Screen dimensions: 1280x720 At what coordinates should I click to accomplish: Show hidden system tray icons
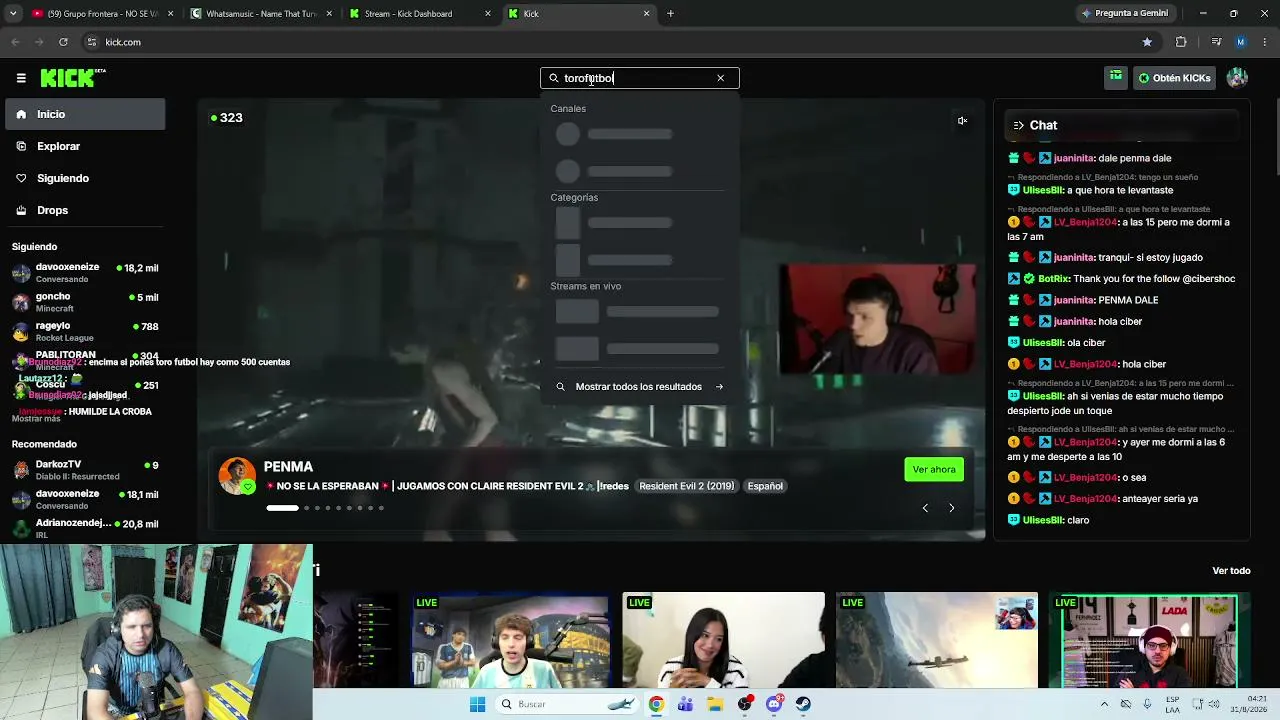1104,704
